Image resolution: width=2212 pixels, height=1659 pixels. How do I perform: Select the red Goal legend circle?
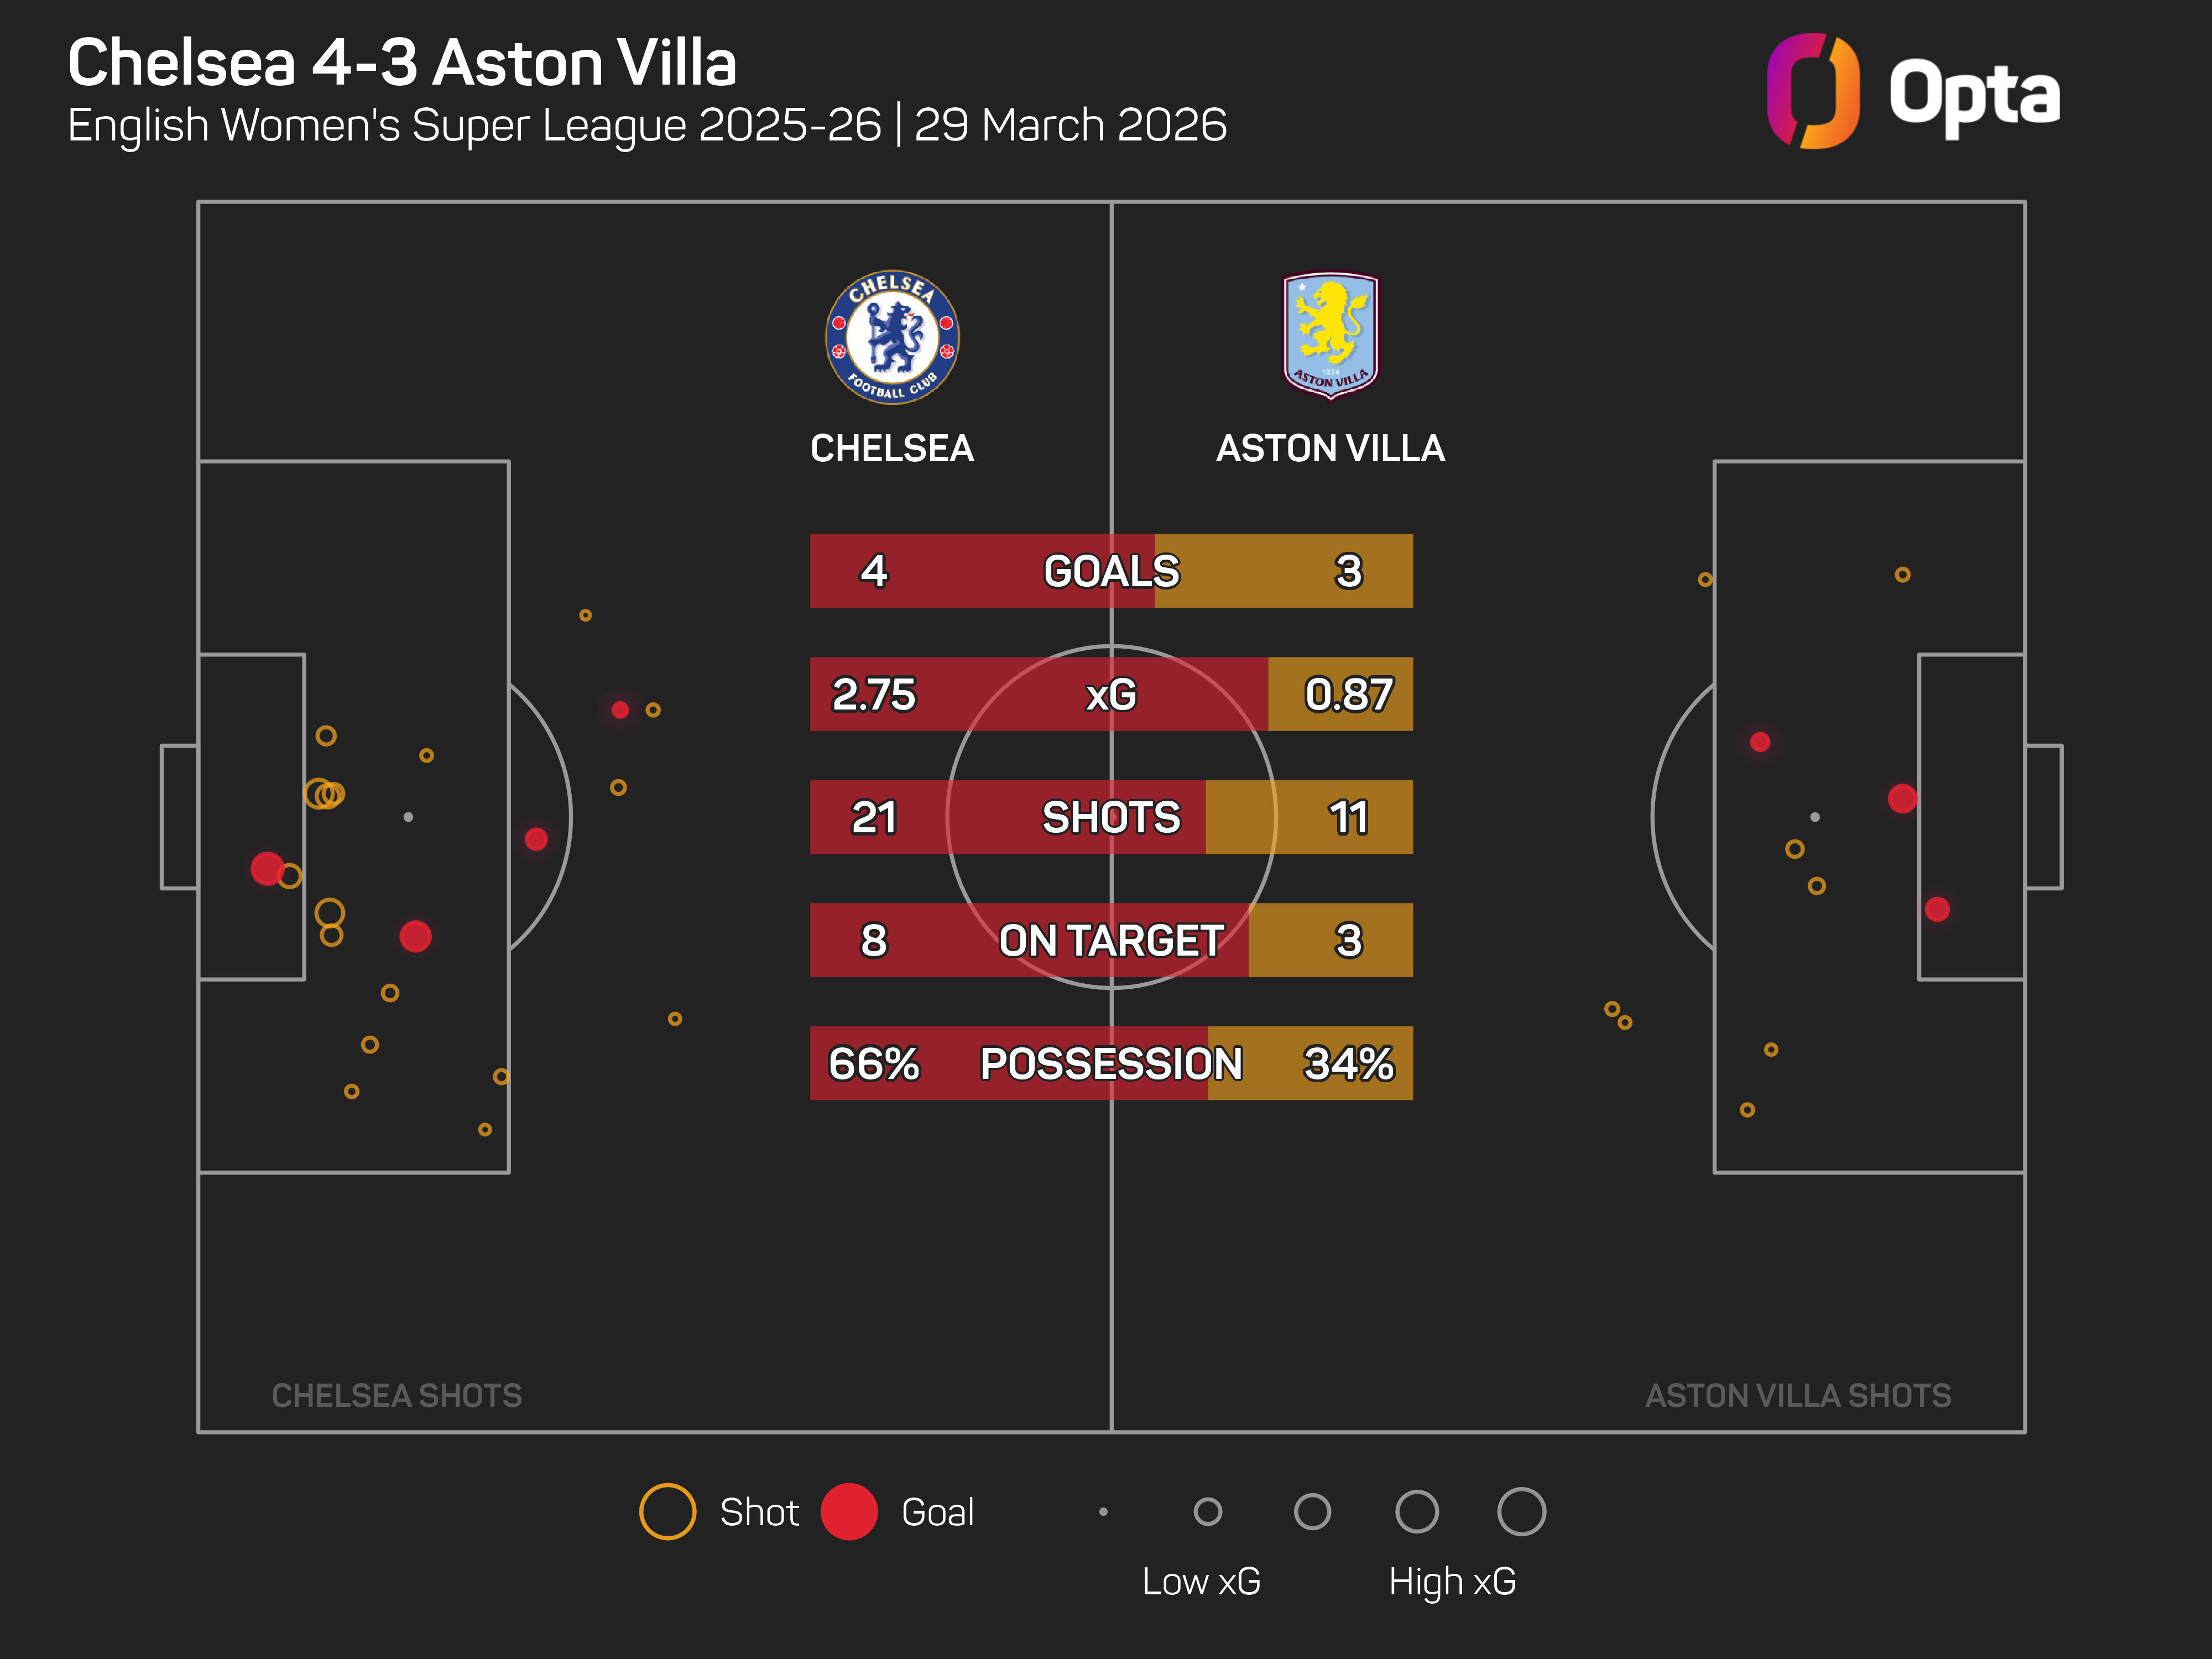point(848,1511)
